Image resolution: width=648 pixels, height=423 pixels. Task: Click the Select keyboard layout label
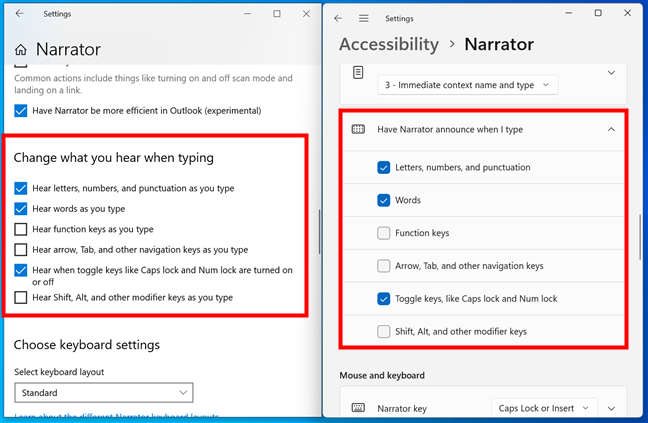(x=59, y=372)
